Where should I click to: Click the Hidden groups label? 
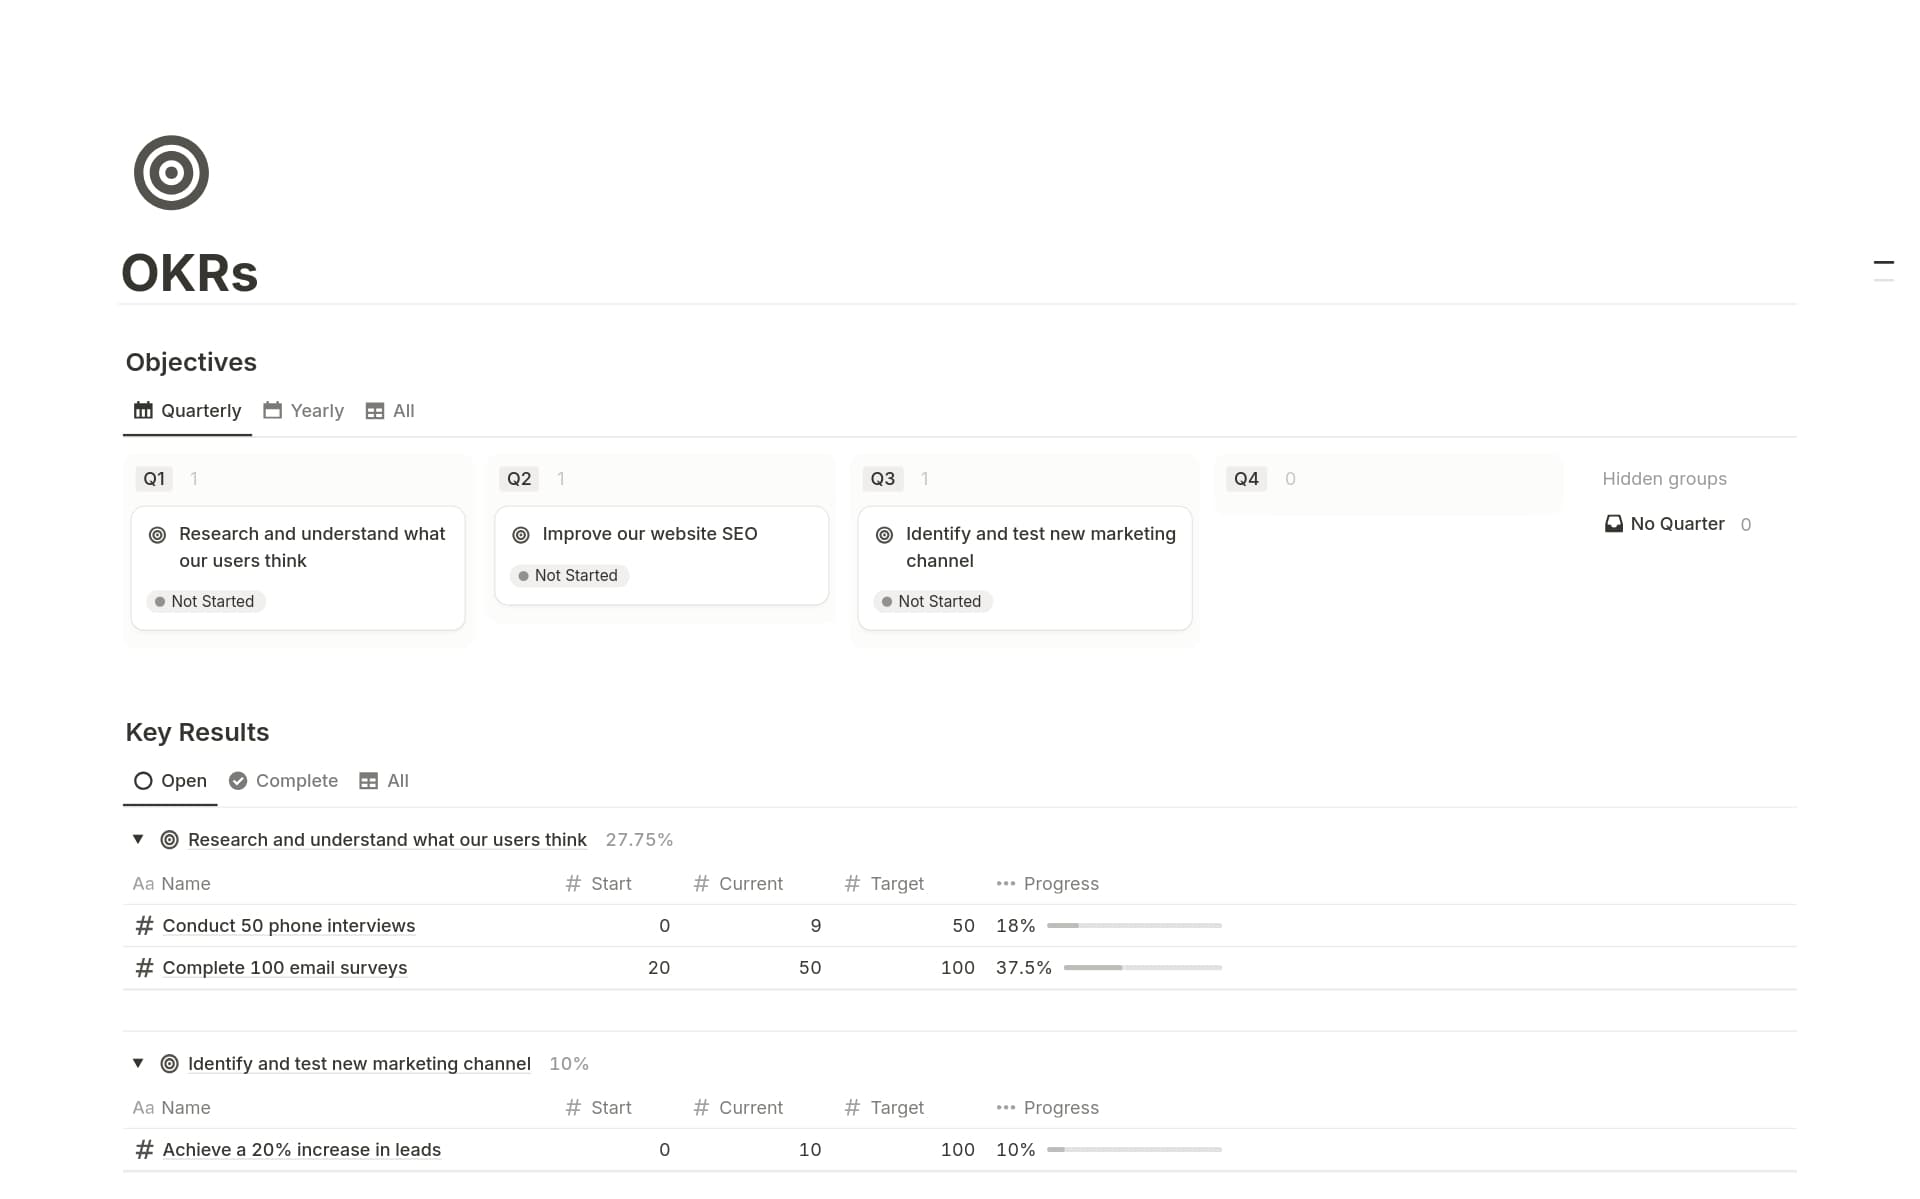point(1664,479)
